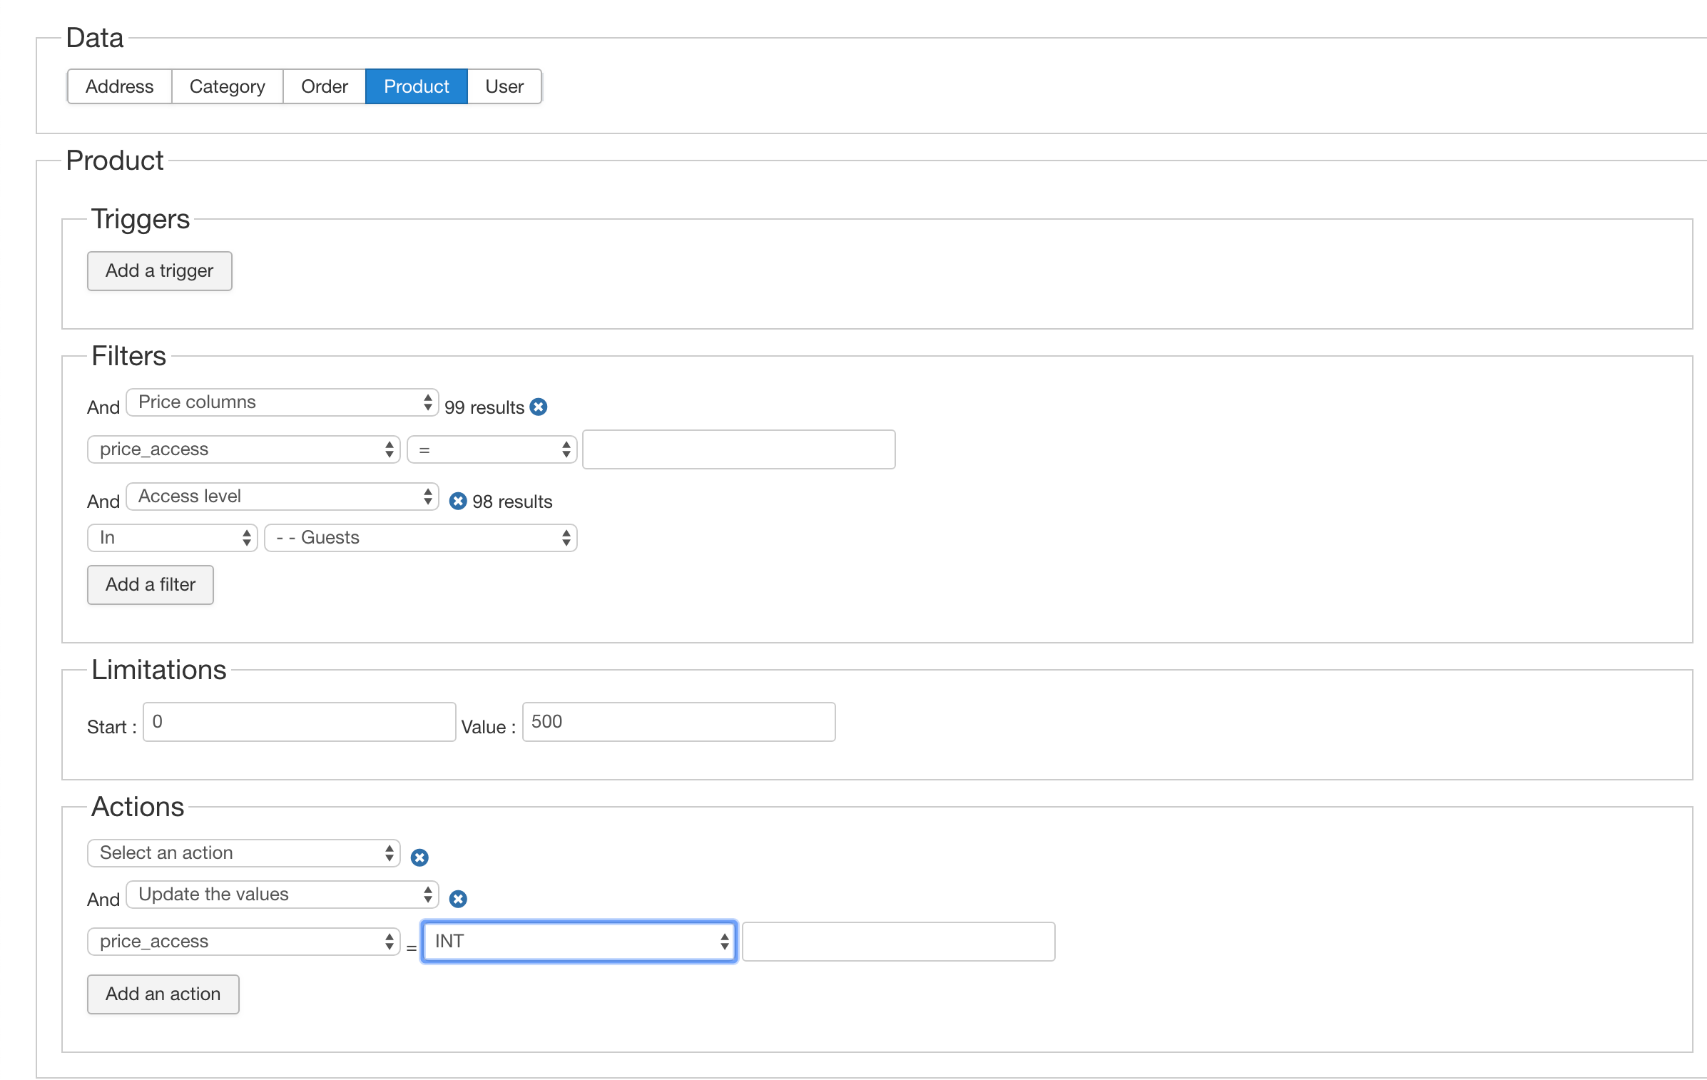Open the 'Select an action' dropdown
1707x1080 pixels.
coord(243,853)
